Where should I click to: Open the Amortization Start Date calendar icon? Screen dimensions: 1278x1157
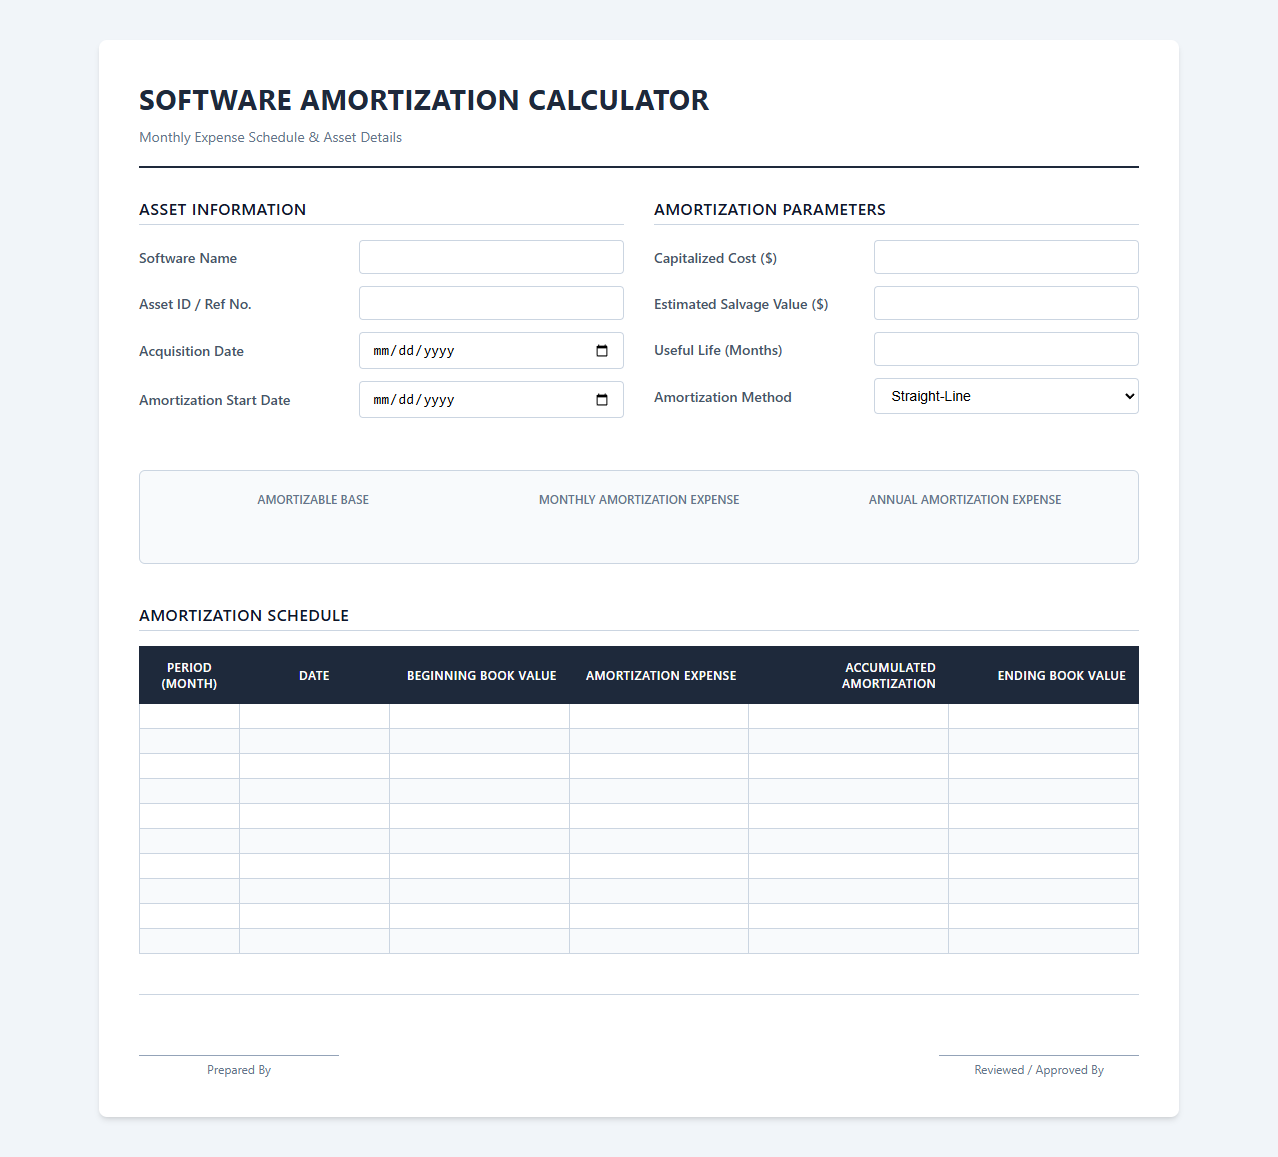click(x=602, y=400)
